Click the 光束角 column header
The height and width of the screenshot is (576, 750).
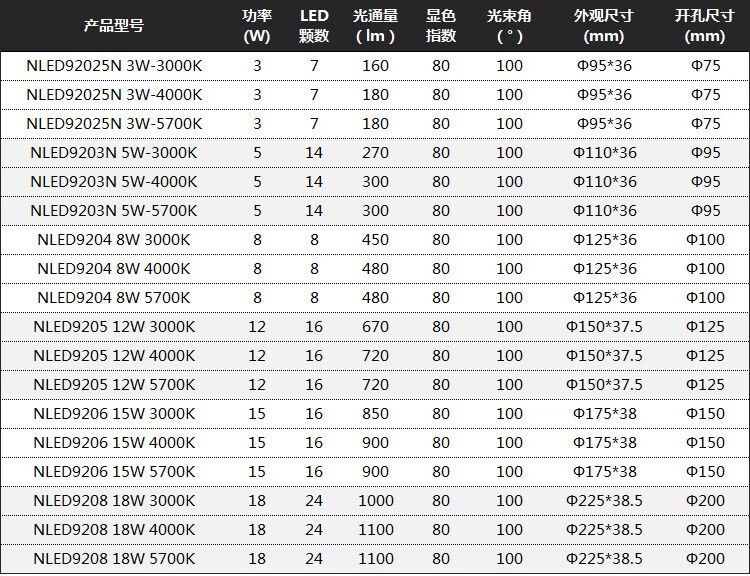tap(509, 26)
